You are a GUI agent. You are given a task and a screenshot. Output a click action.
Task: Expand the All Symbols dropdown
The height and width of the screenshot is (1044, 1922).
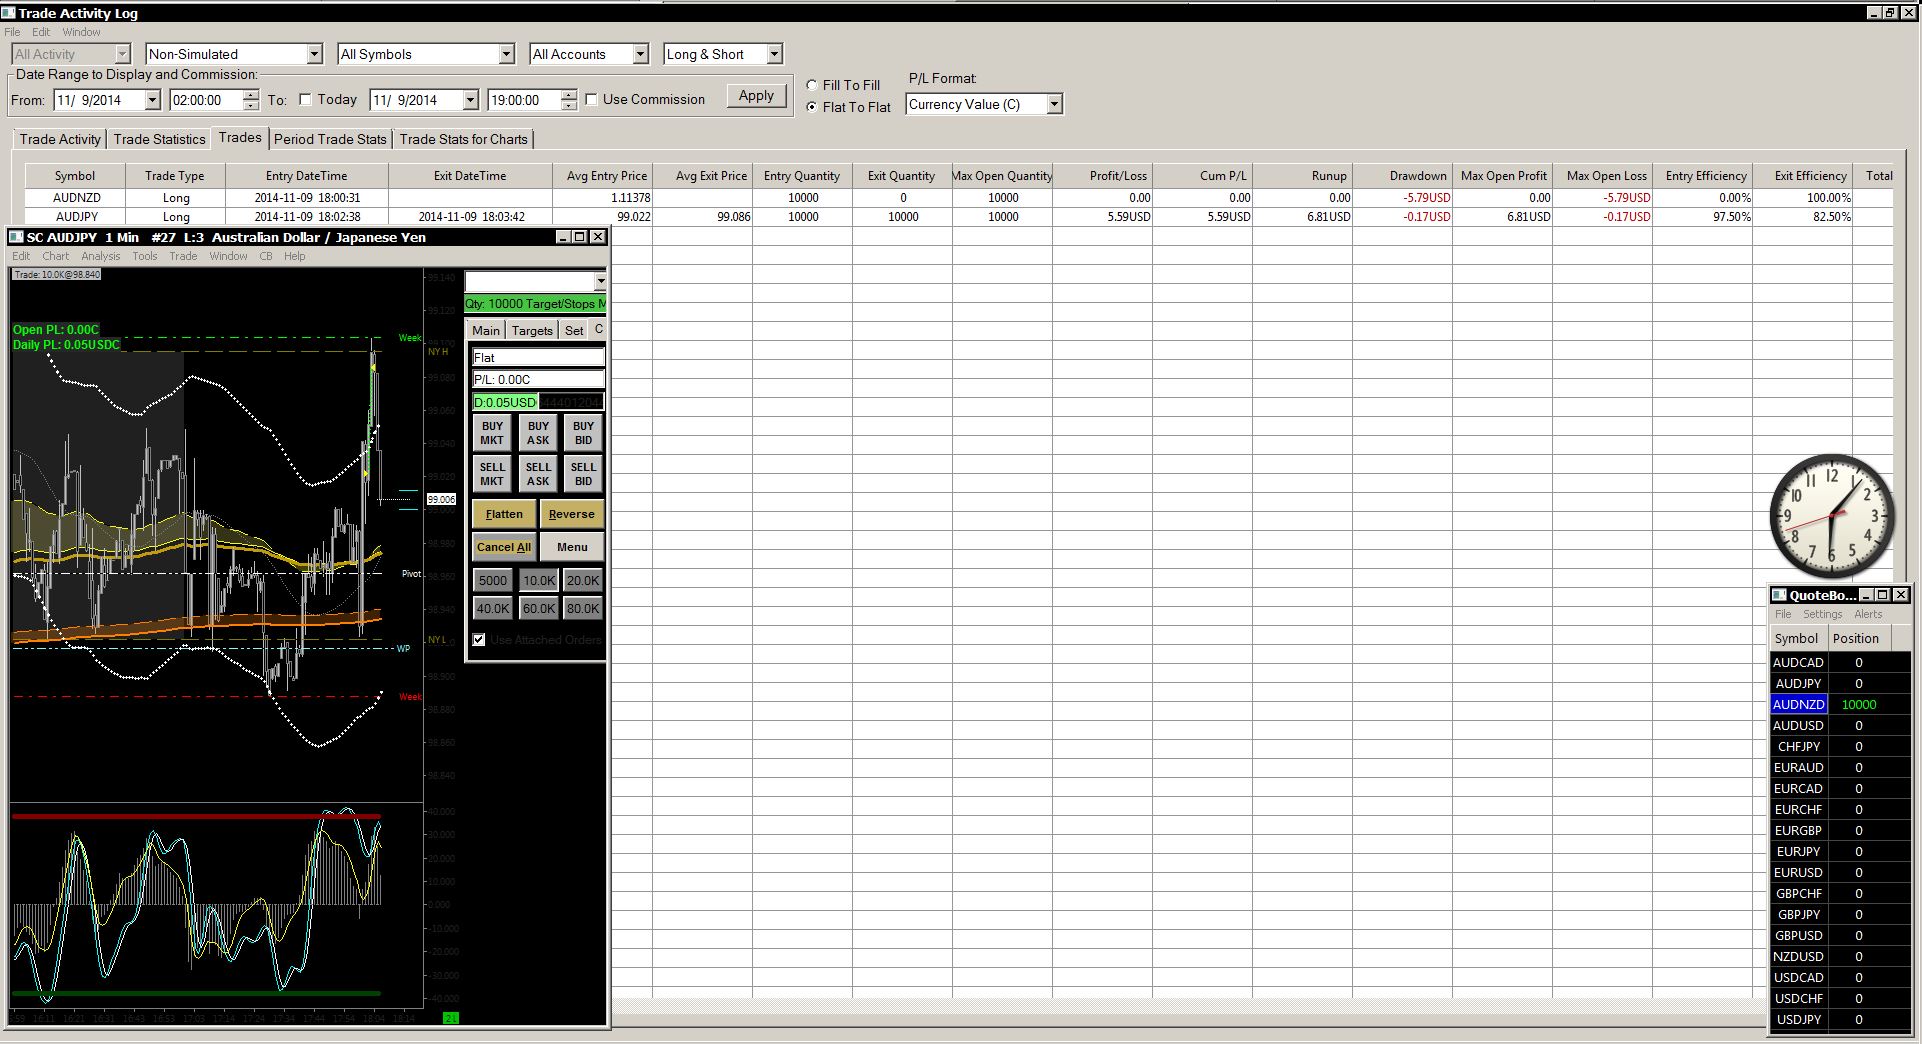tap(506, 54)
